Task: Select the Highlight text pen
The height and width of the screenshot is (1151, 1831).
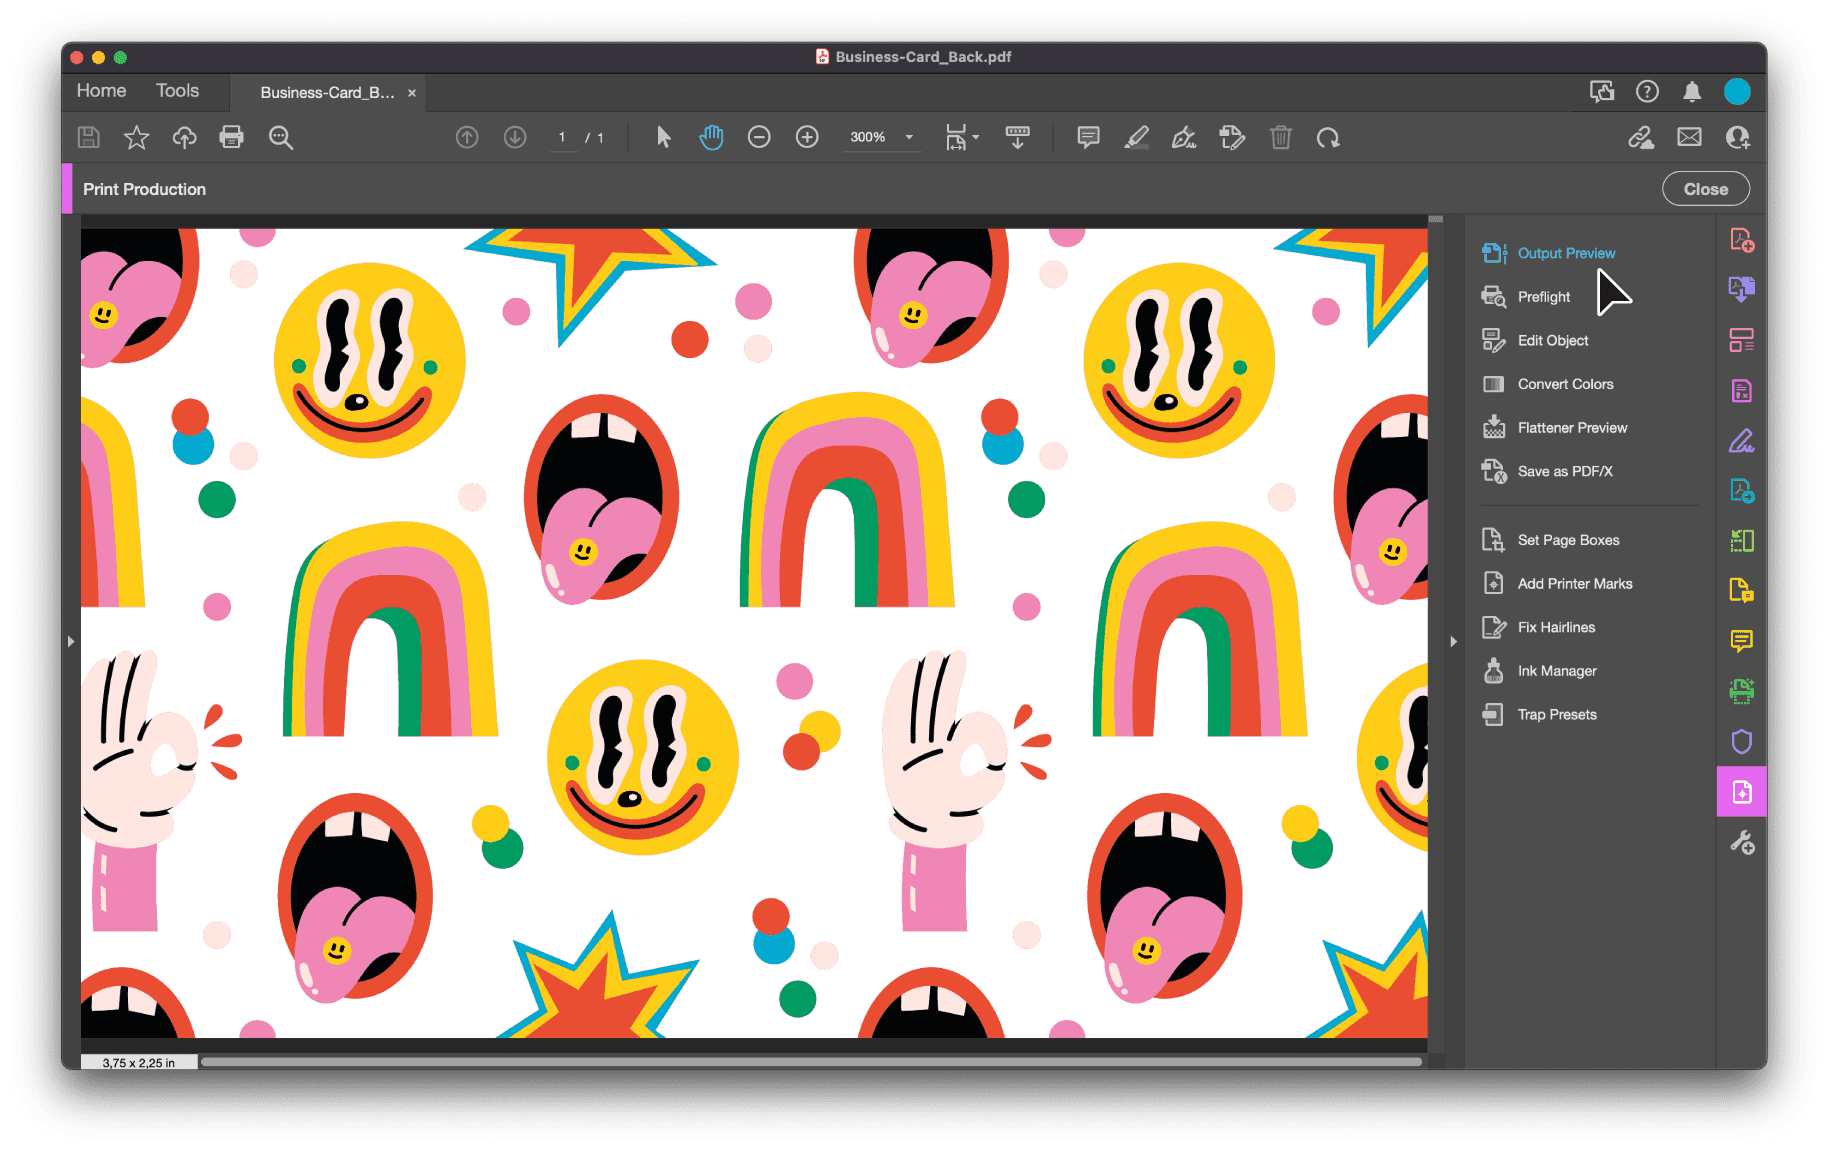Action: (1136, 137)
